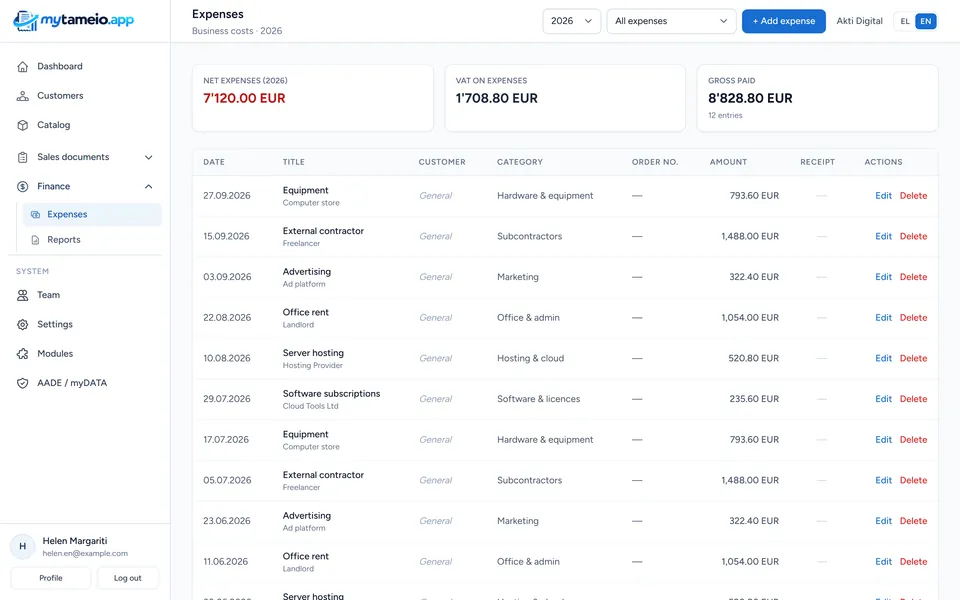
Task: Click the DATE column header
Action: [x=214, y=162]
